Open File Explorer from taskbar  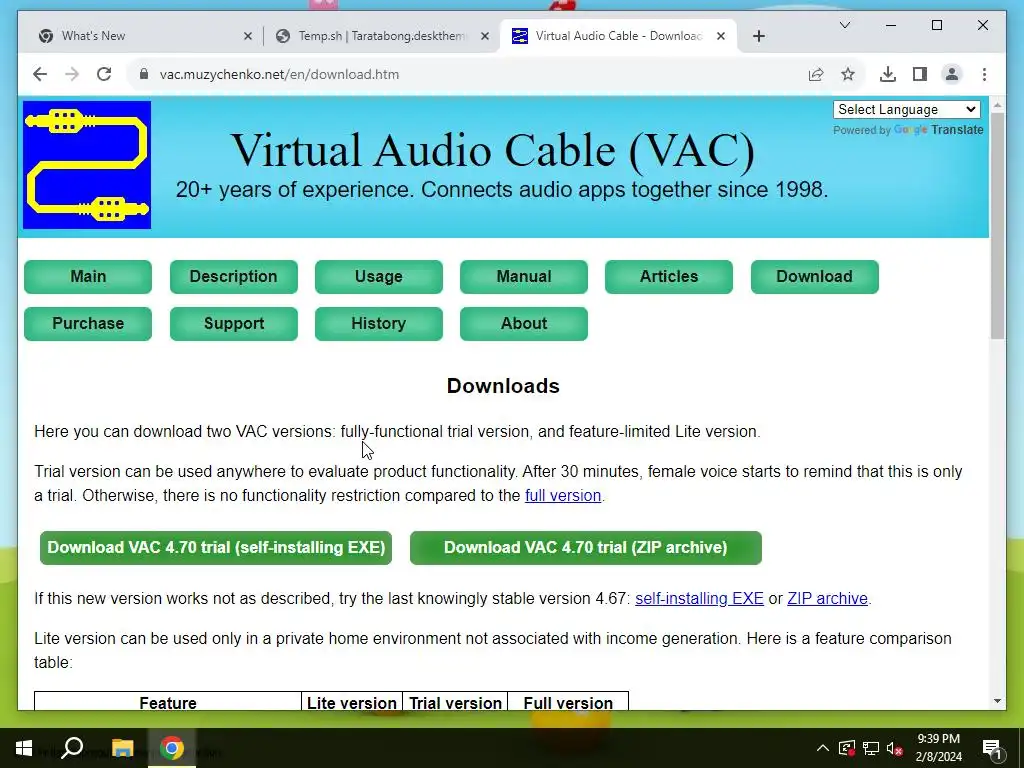point(122,748)
